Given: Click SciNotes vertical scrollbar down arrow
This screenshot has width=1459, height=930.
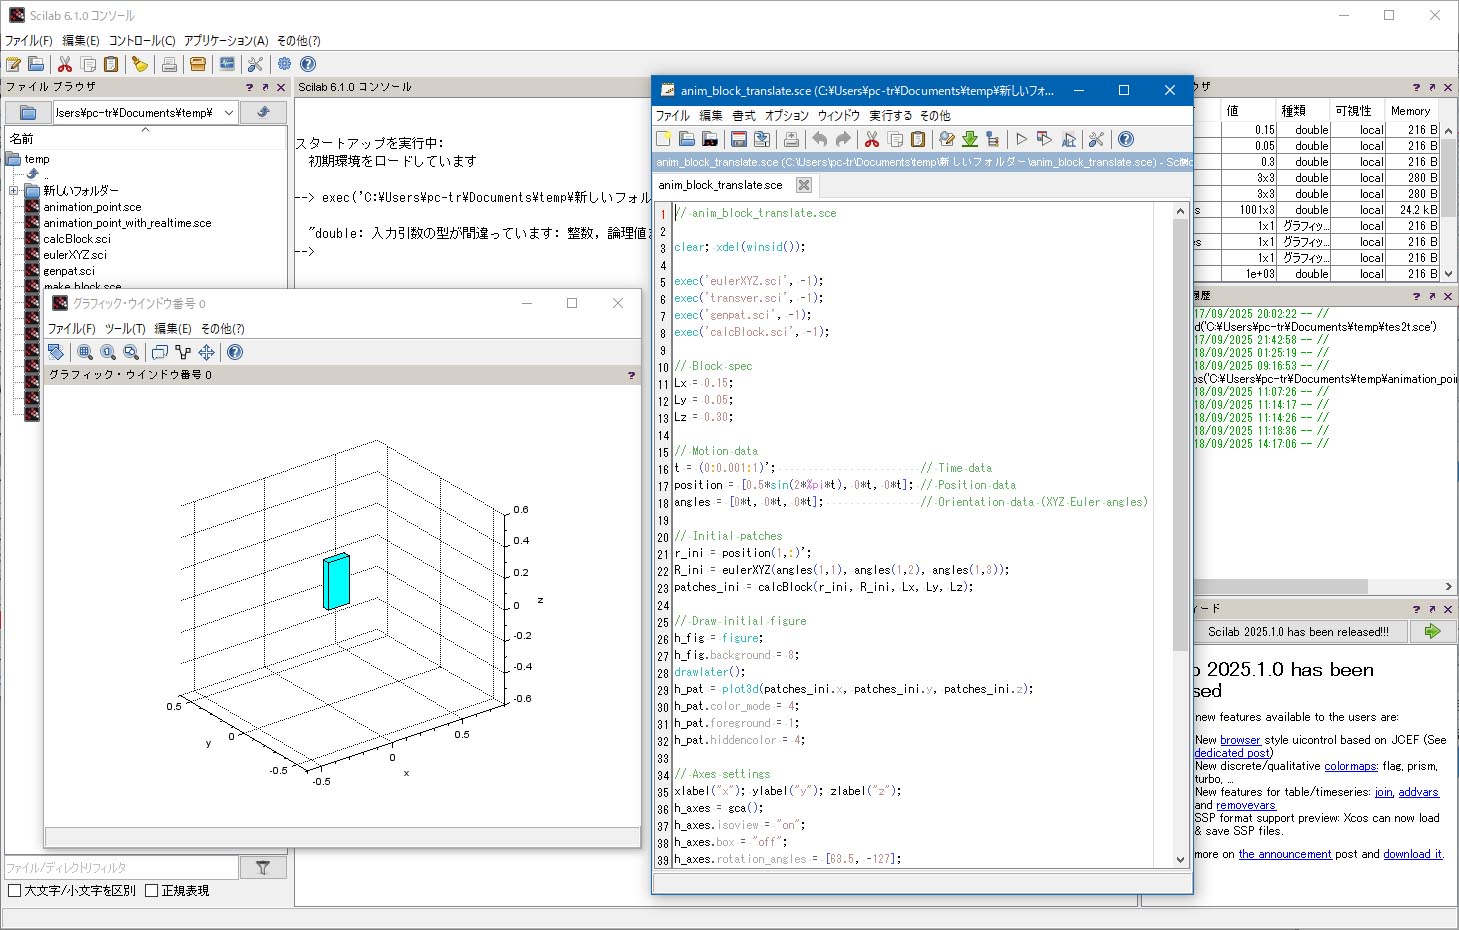Looking at the screenshot, I should (x=1180, y=859).
